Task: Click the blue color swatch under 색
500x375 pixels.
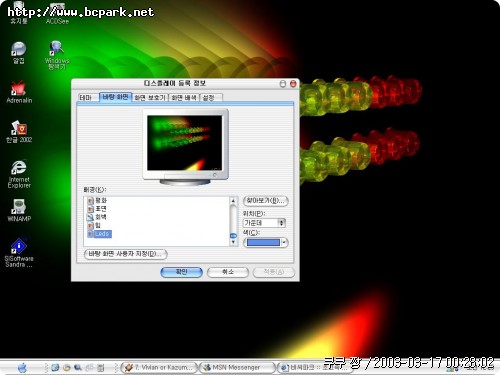Action: click(x=263, y=242)
